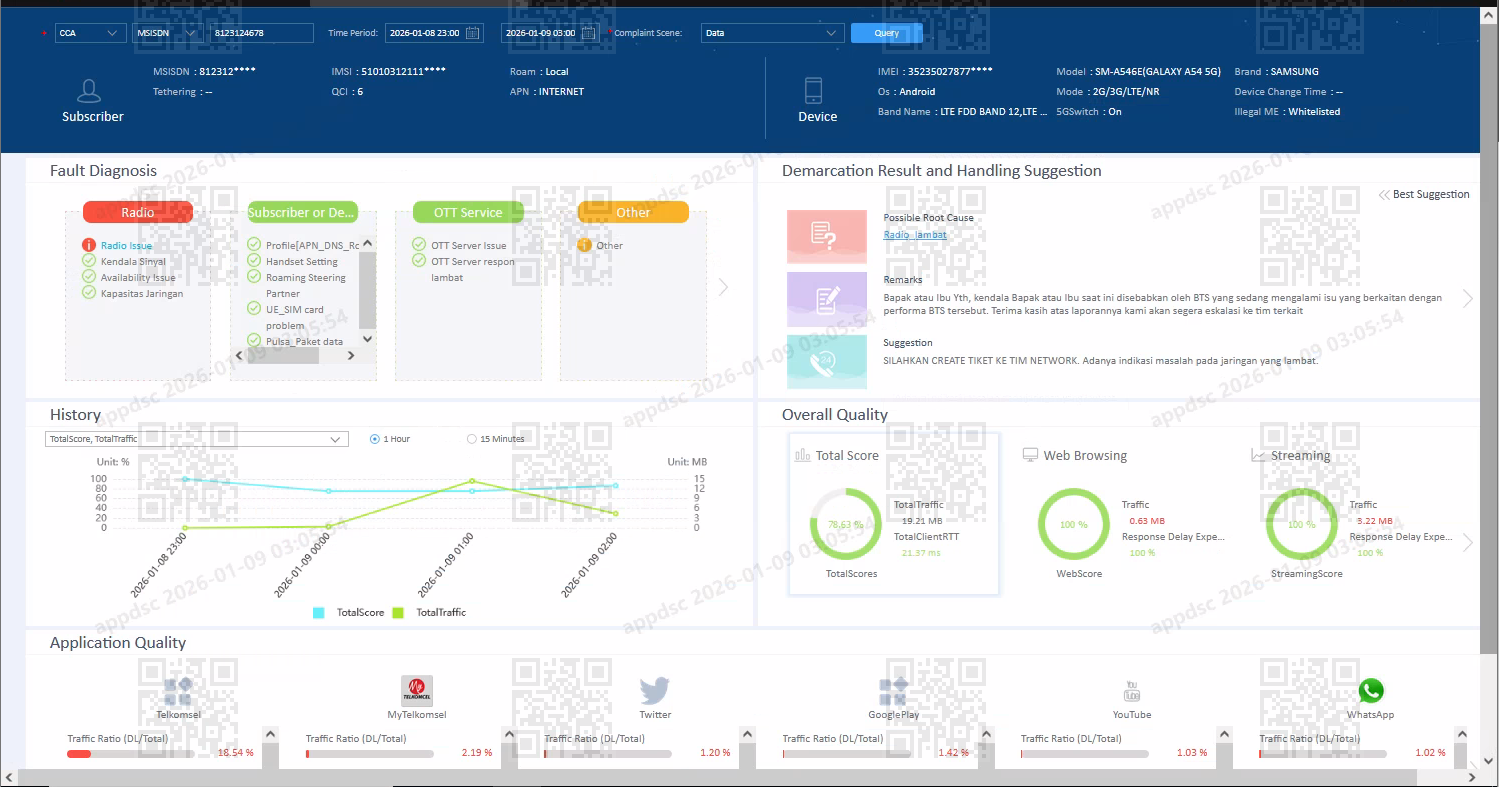Viewport: 1499px width, 787px height.
Task: Click the Total Score bar chart icon
Action: click(802, 455)
